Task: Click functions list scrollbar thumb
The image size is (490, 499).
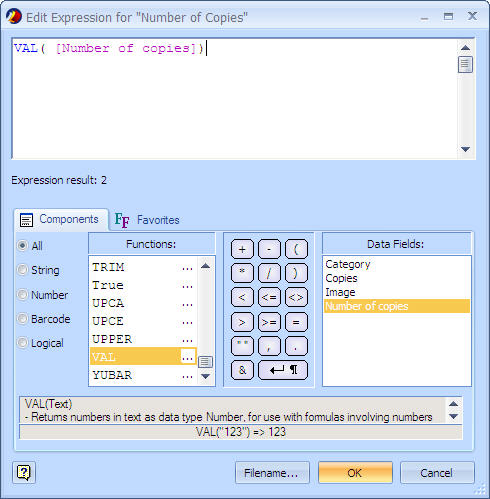Action: [205, 362]
